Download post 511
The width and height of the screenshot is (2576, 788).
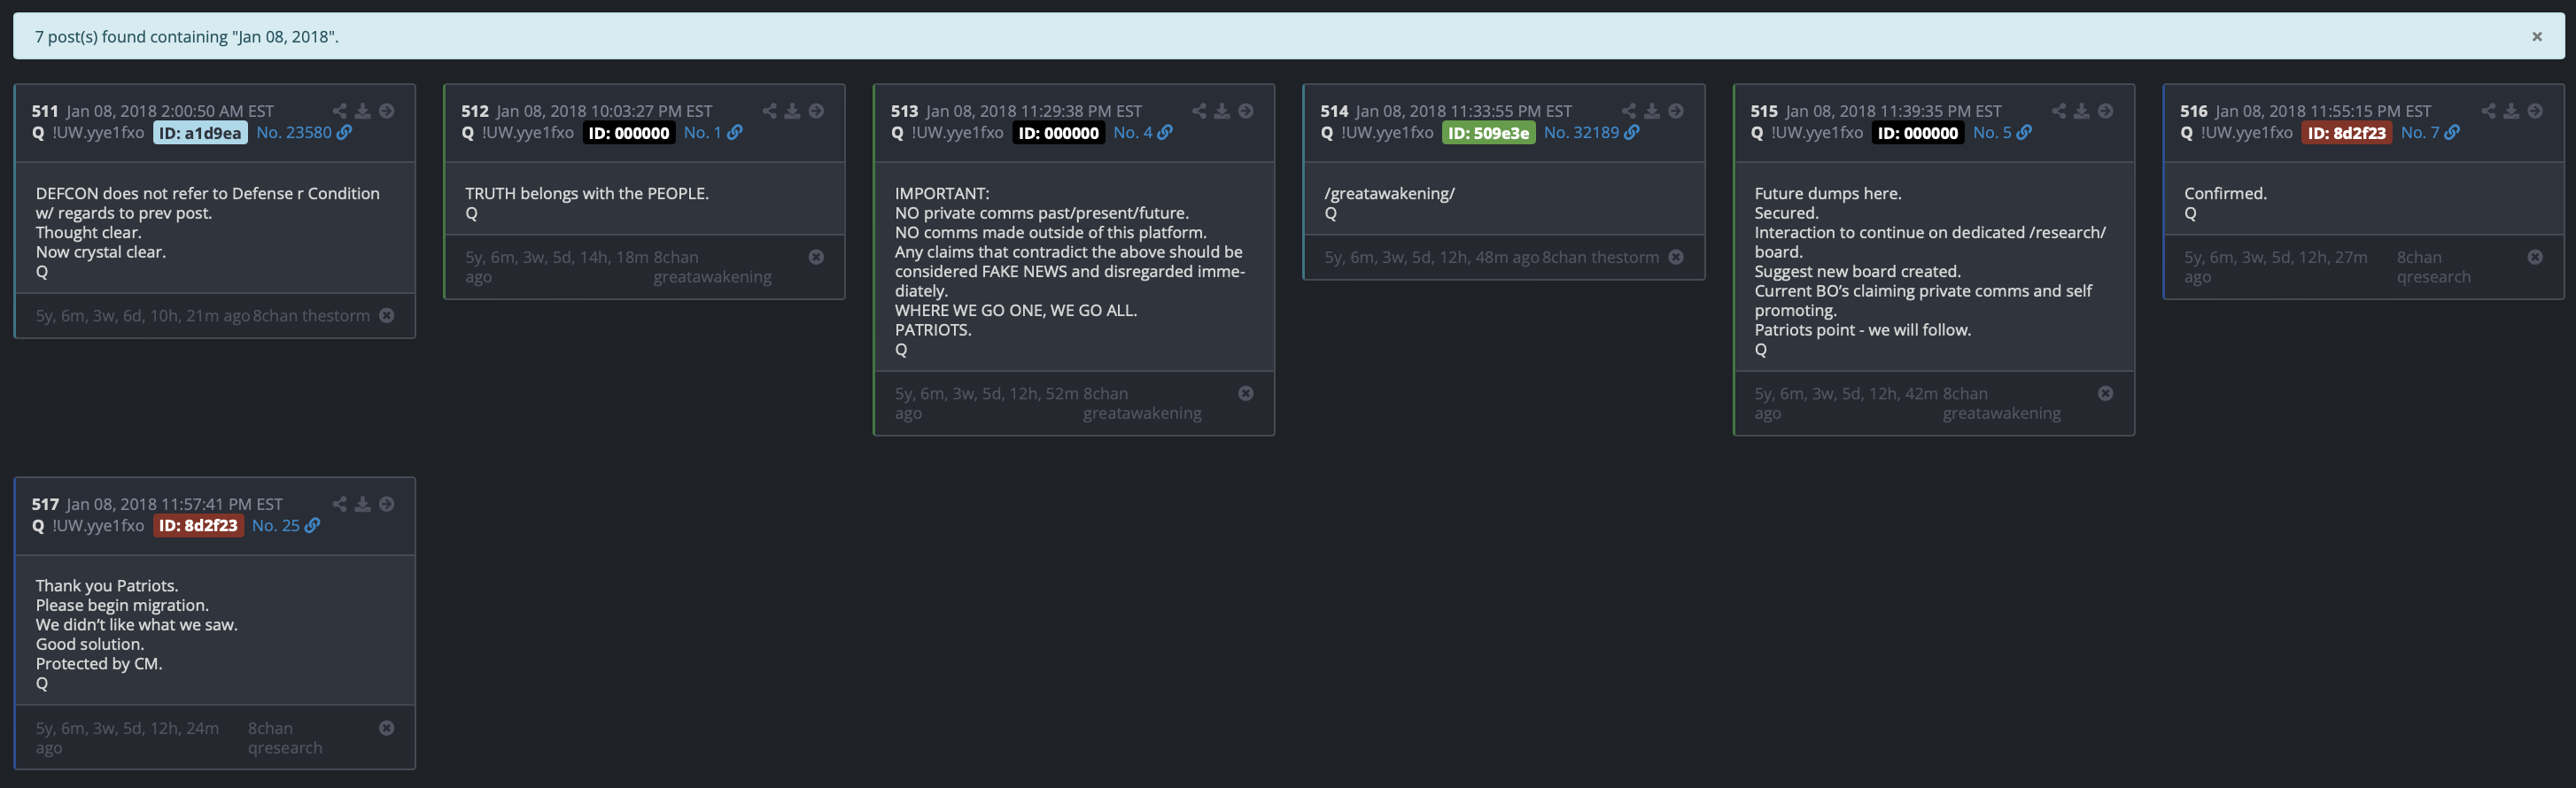click(x=363, y=111)
